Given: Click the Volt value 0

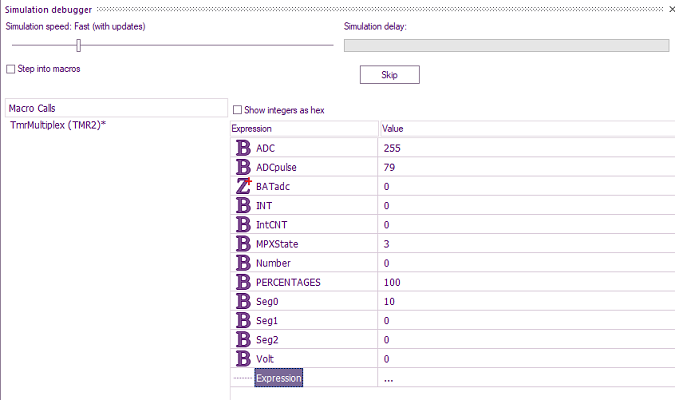Looking at the screenshot, I should pos(387,359).
